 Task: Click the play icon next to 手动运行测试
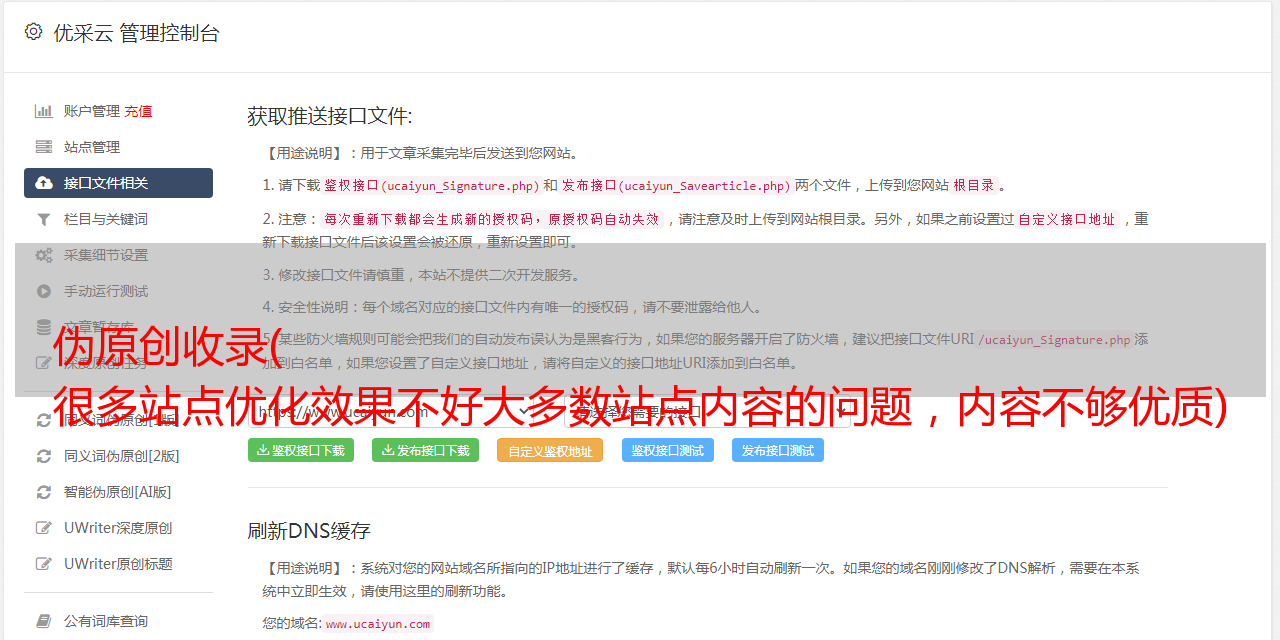pyautogui.click(x=43, y=291)
